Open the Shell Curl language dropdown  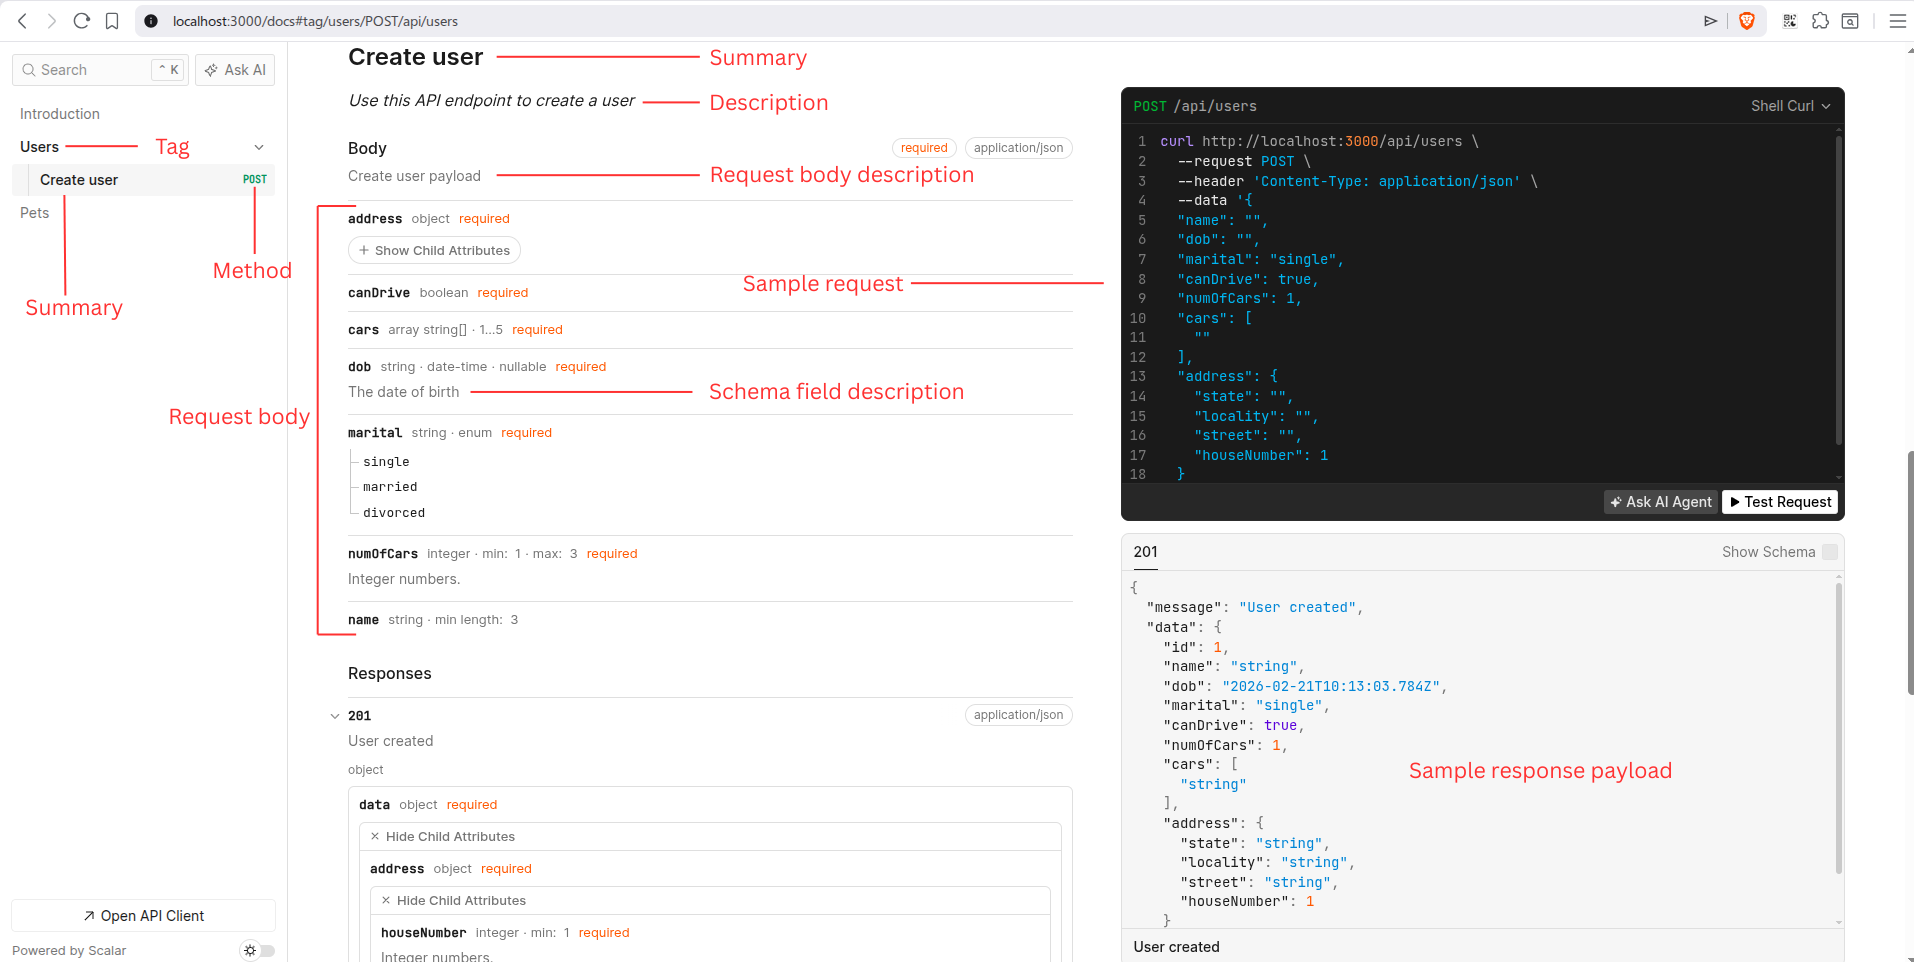[1790, 105]
